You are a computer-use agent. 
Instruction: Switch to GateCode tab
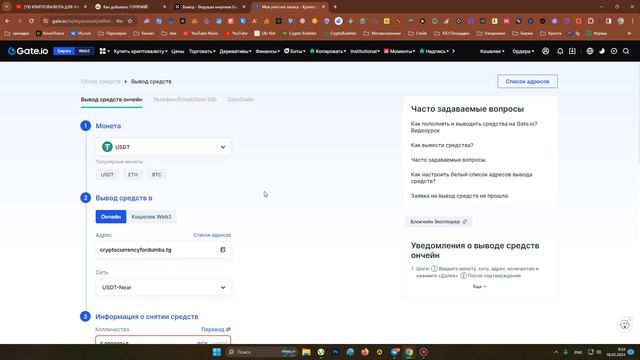pos(240,99)
